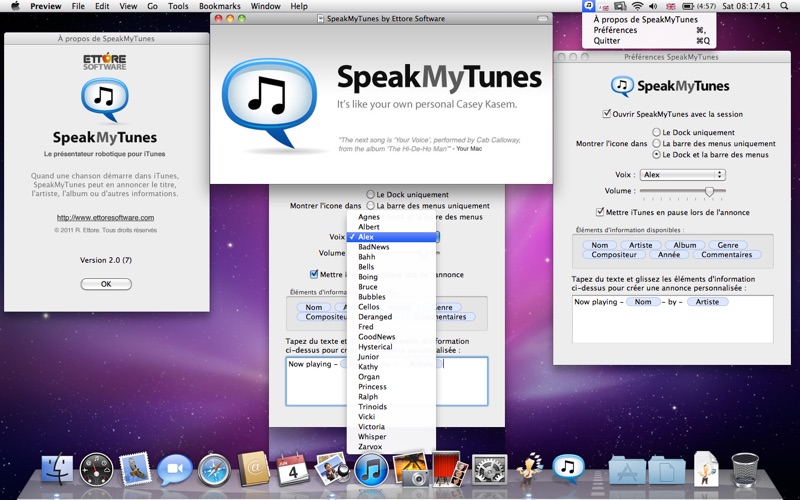Click the Compositeur token in Préférences window
800x500 pixels.
pyautogui.click(x=614, y=254)
